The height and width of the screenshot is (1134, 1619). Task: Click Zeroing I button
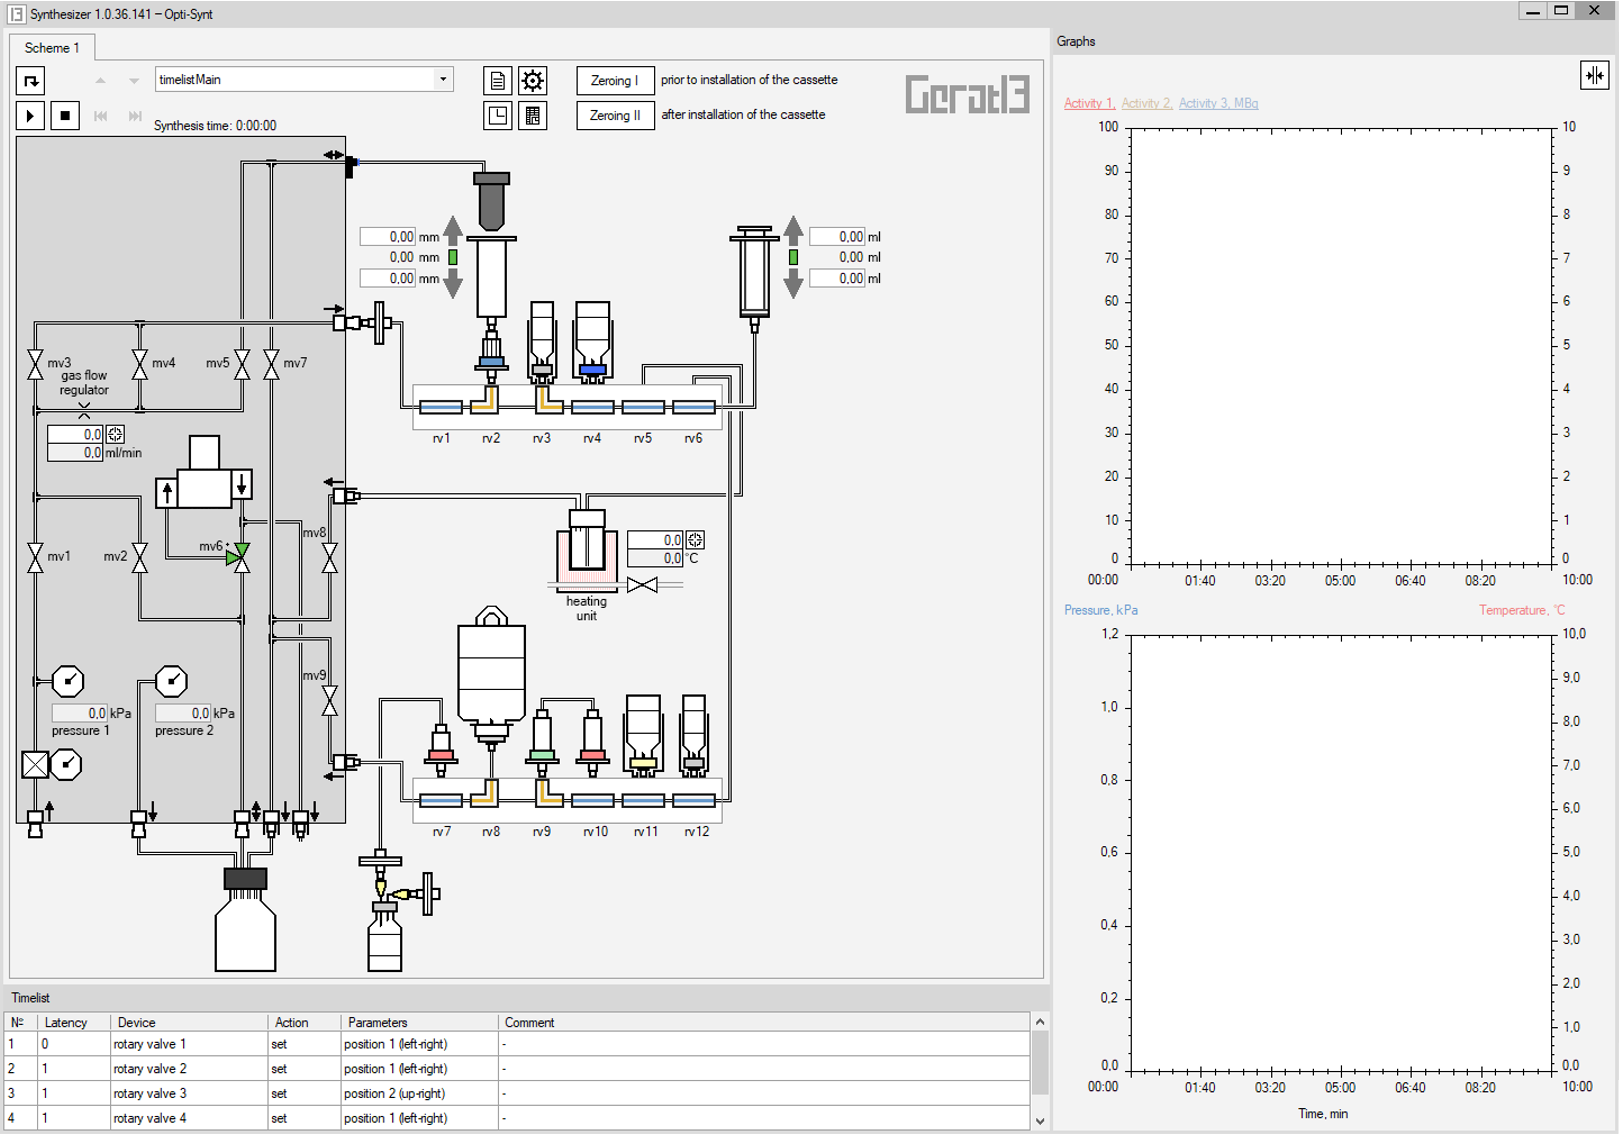[x=615, y=80]
